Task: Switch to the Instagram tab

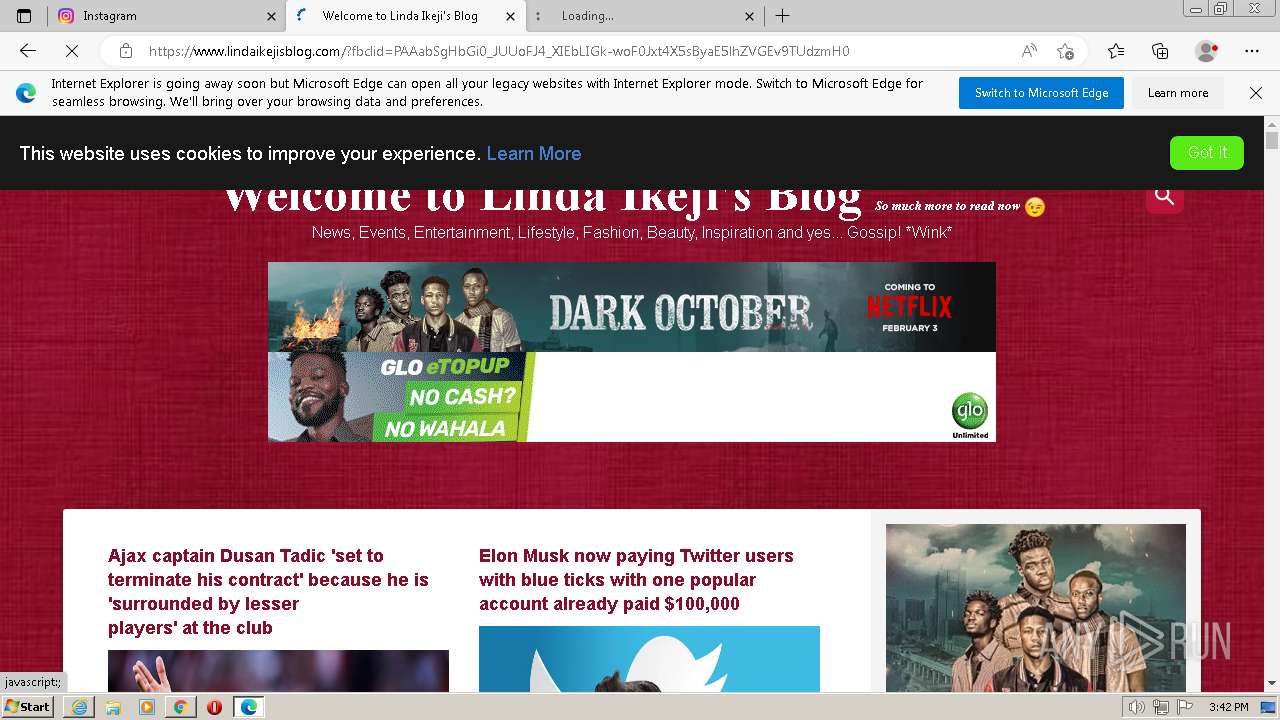Action: (x=167, y=16)
